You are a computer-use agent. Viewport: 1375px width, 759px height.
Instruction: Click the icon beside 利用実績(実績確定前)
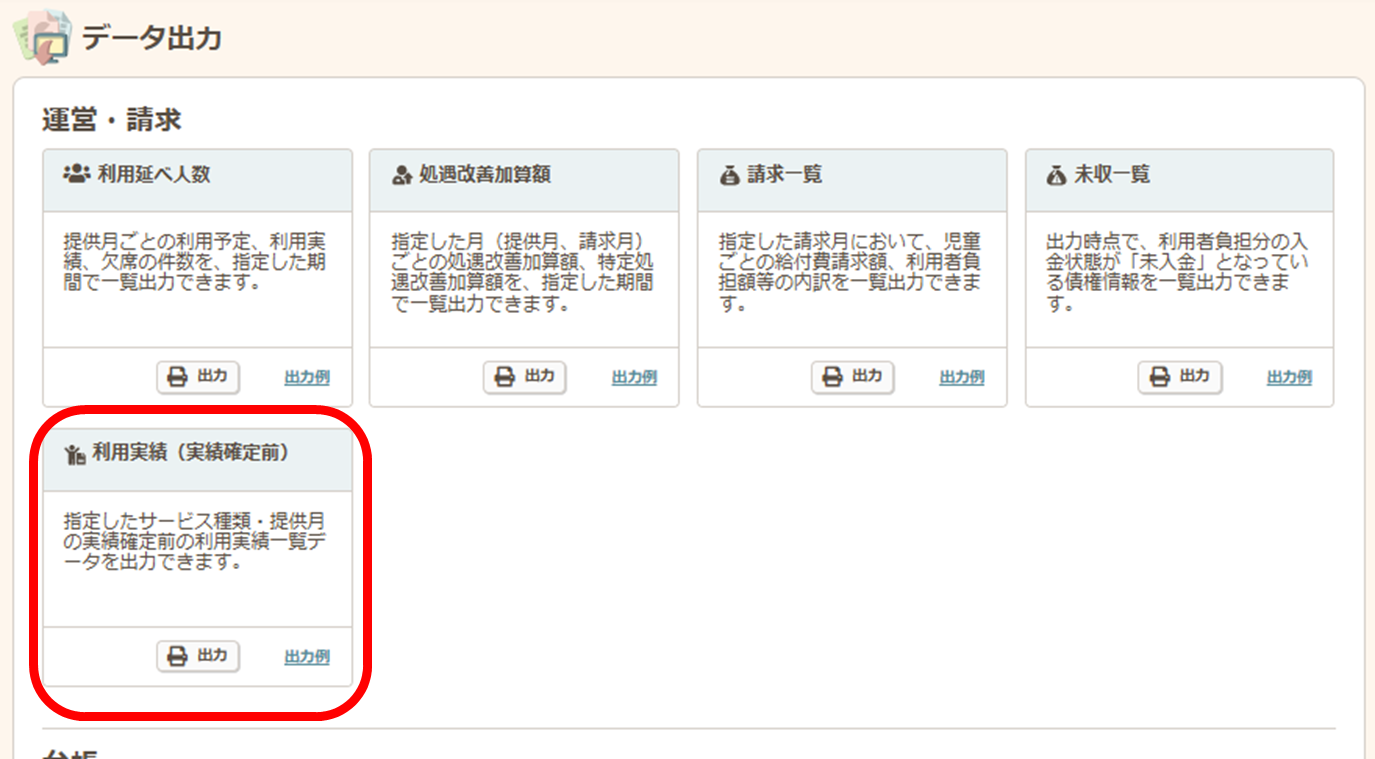[x=75, y=455]
